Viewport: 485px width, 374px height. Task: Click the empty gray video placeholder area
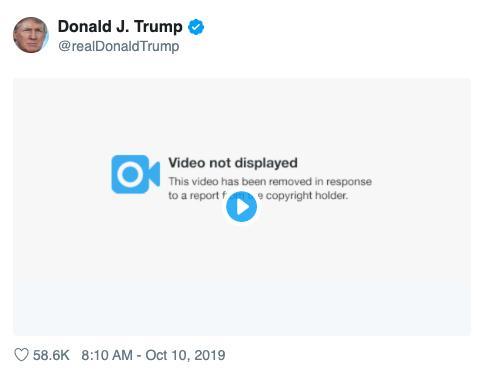[242, 277]
